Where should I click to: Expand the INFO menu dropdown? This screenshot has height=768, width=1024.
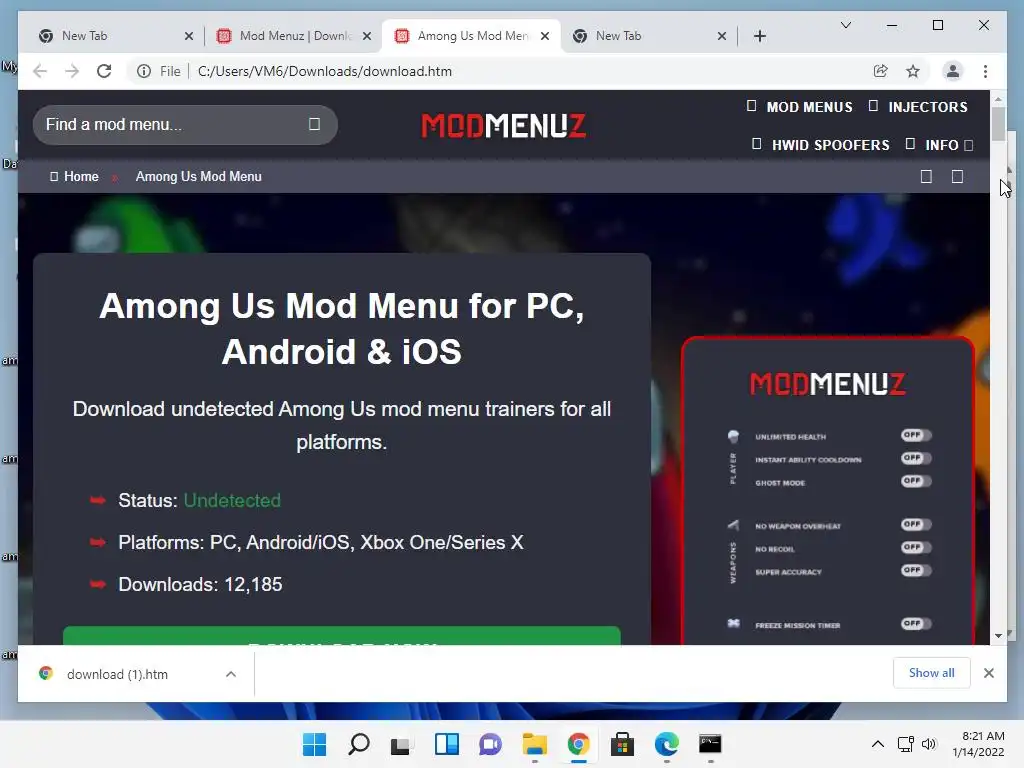pyautogui.click(x=968, y=145)
